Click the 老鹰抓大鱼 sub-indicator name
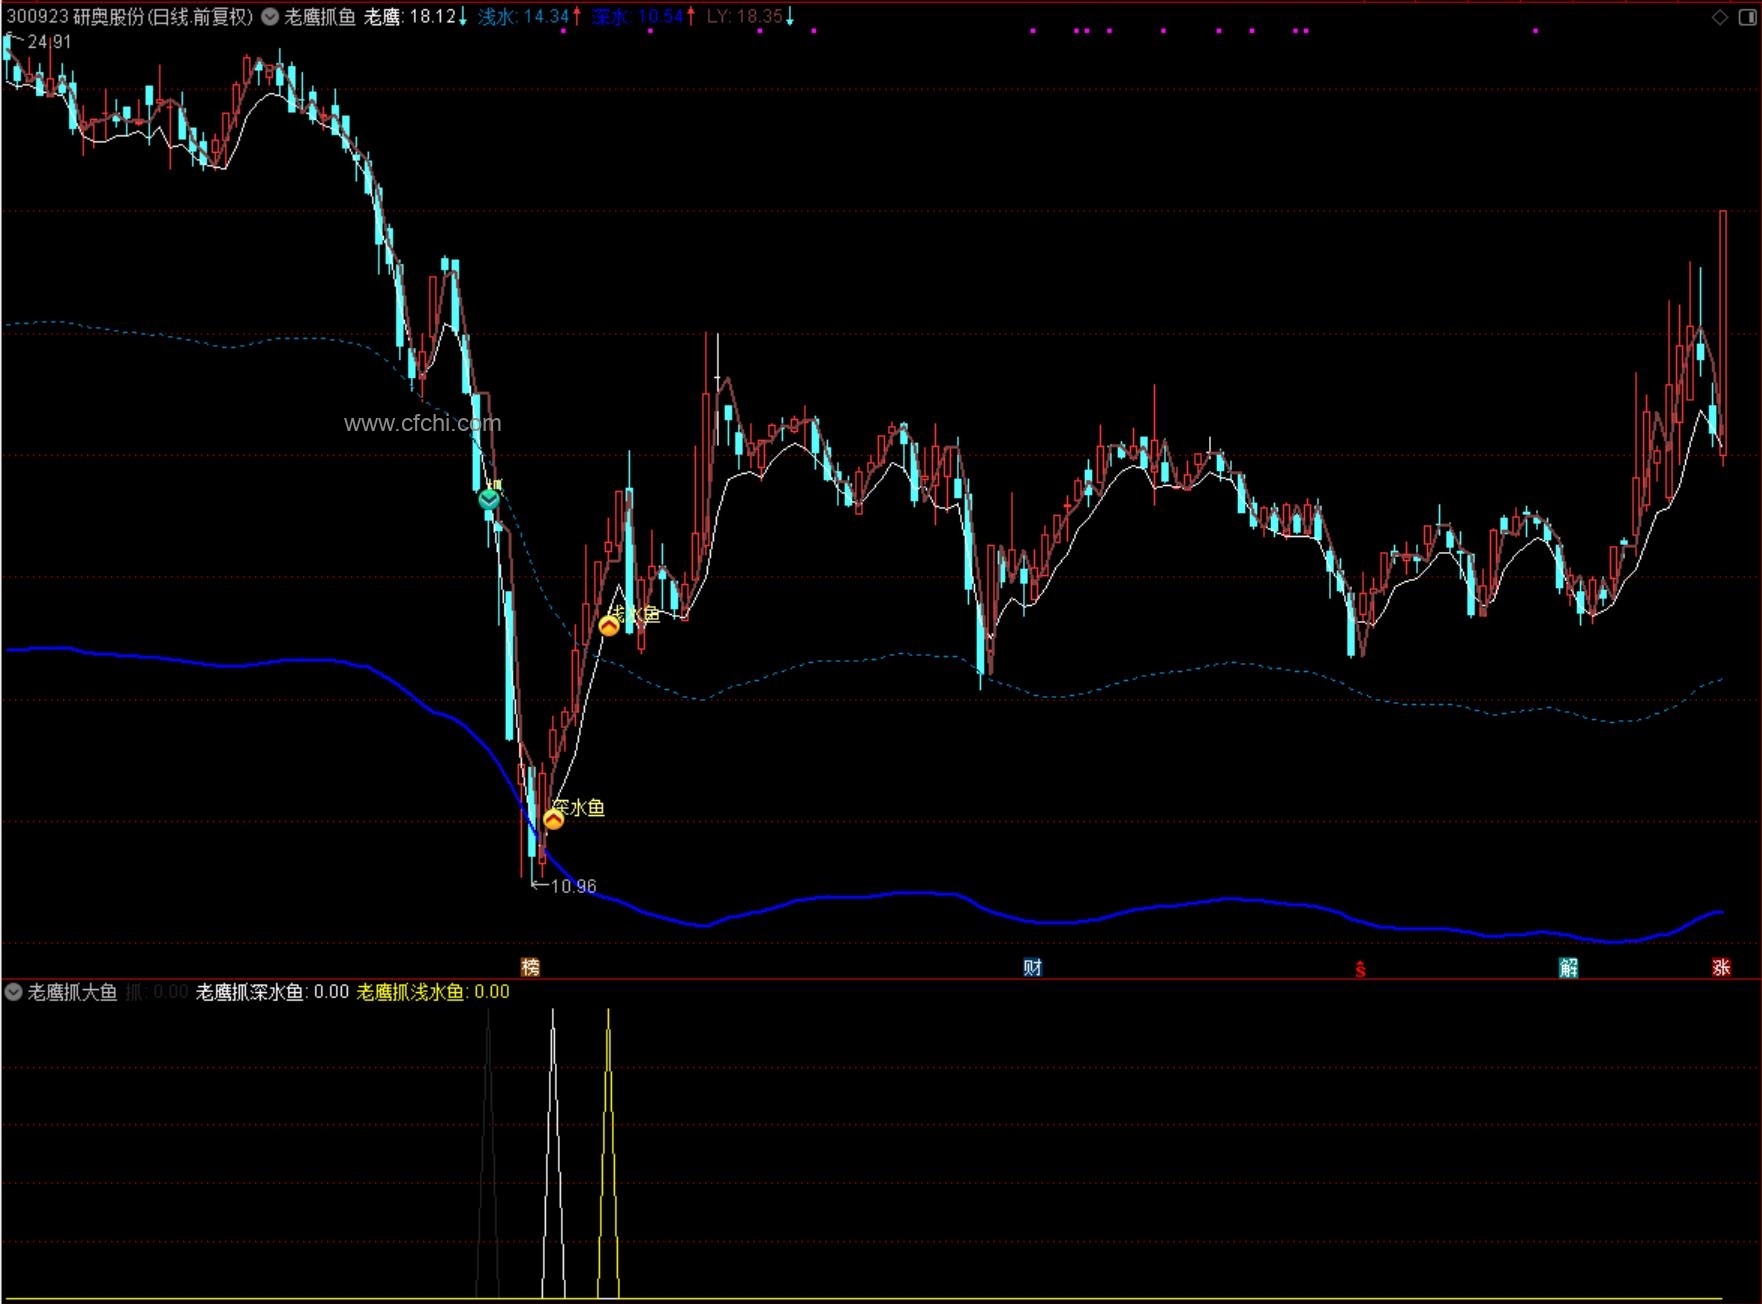Screen dimensions: 1762x1304 click(x=72, y=992)
